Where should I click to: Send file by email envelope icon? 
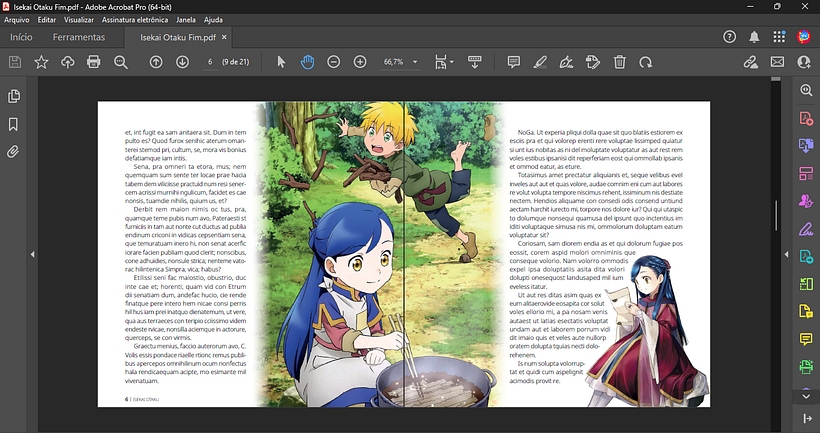click(778, 62)
